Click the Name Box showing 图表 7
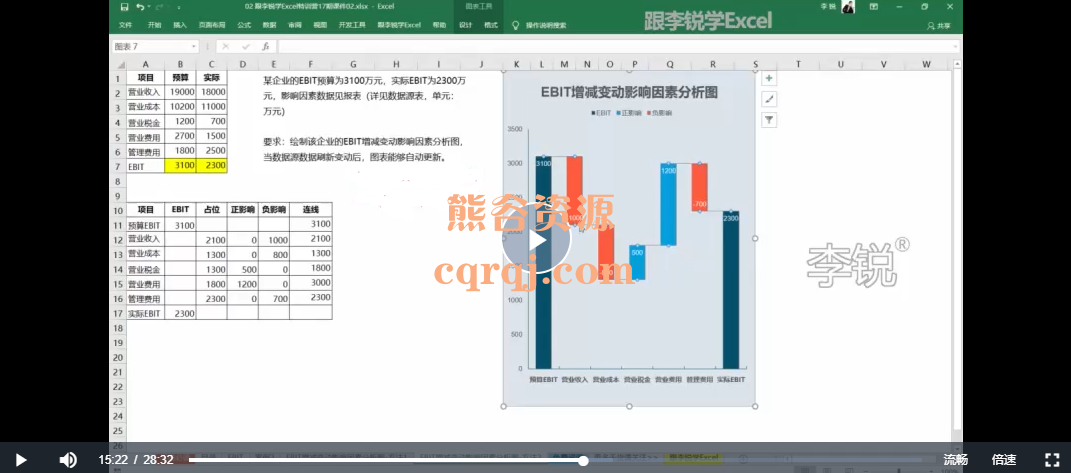 click(x=150, y=46)
